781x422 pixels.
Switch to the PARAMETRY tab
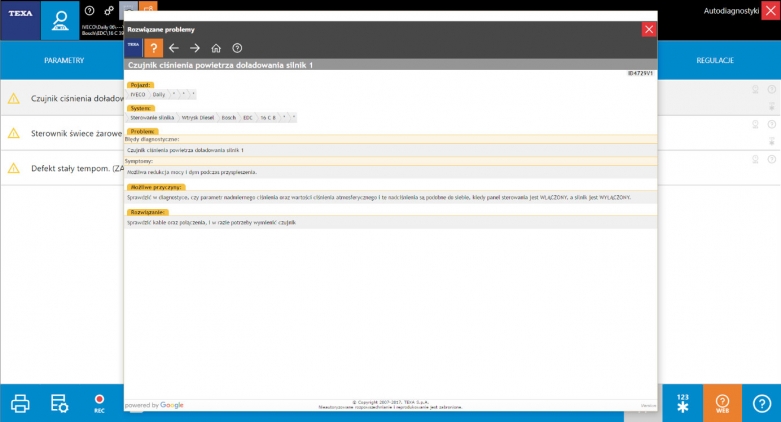point(63,61)
